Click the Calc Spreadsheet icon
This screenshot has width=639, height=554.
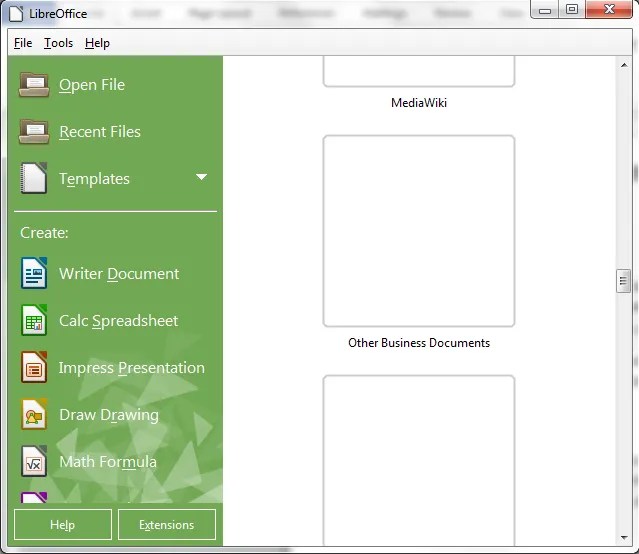pyautogui.click(x=34, y=320)
